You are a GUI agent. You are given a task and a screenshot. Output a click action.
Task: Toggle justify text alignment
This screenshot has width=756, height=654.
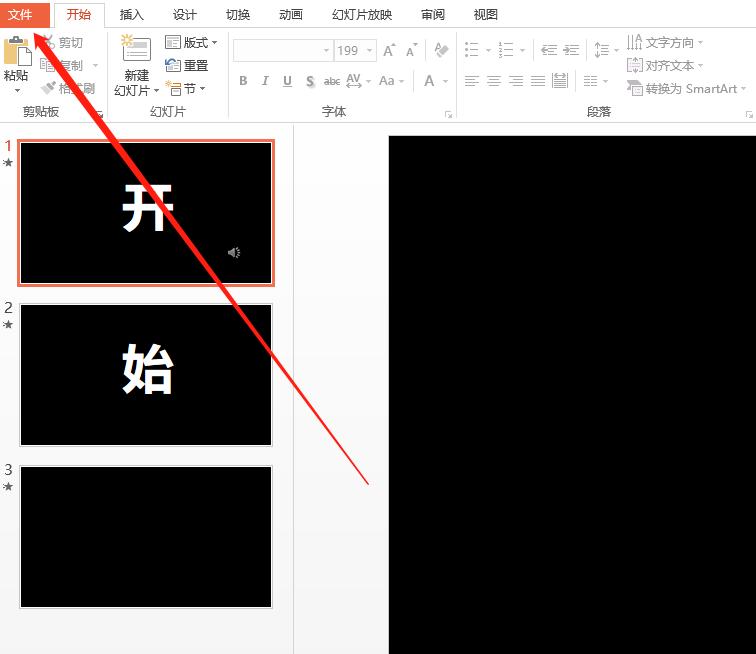[x=538, y=81]
